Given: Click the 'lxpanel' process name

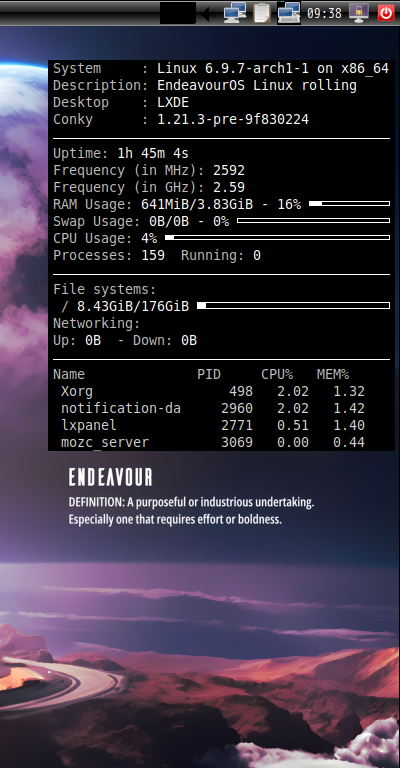Looking at the screenshot, I should 89,425.
